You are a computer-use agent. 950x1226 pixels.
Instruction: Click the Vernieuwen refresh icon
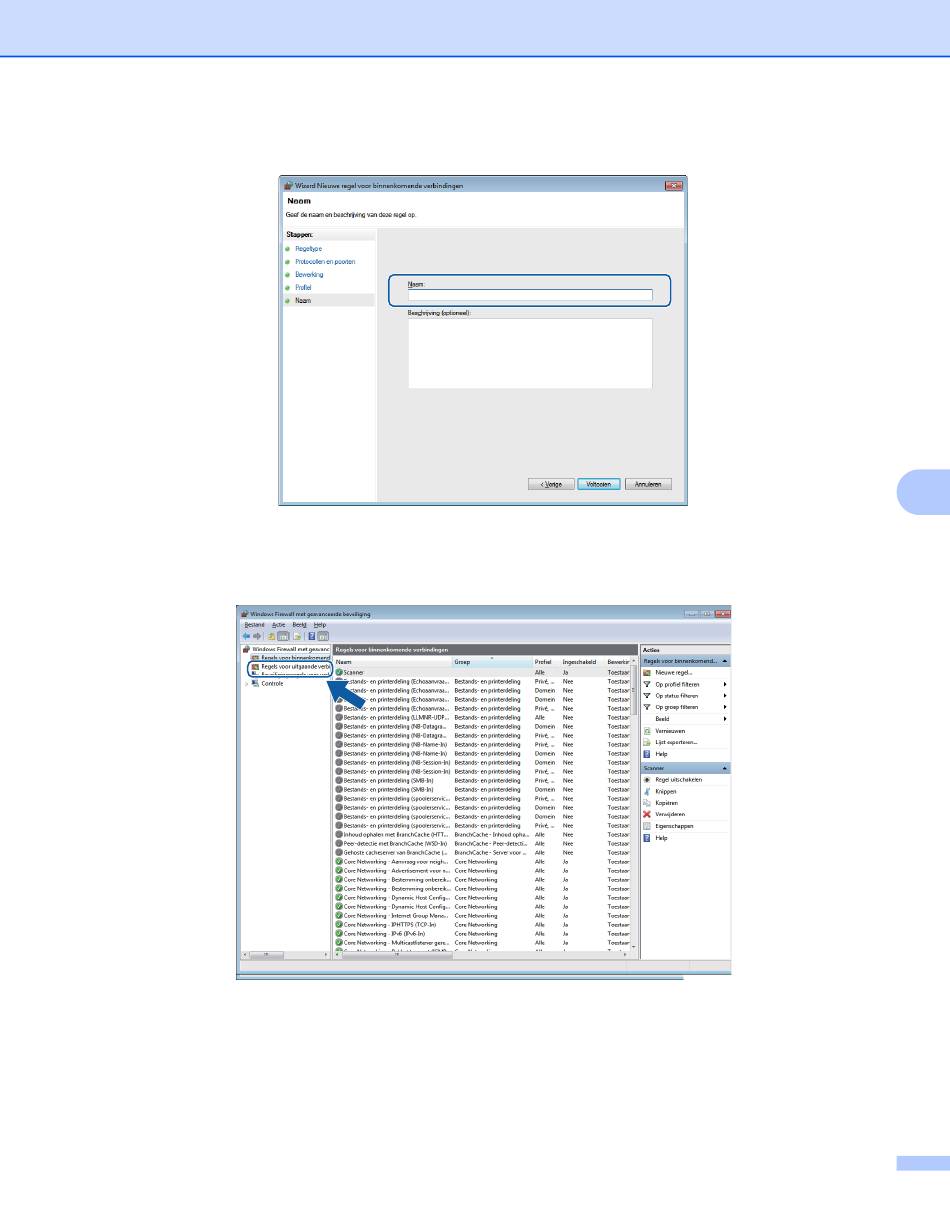tap(647, 731)
